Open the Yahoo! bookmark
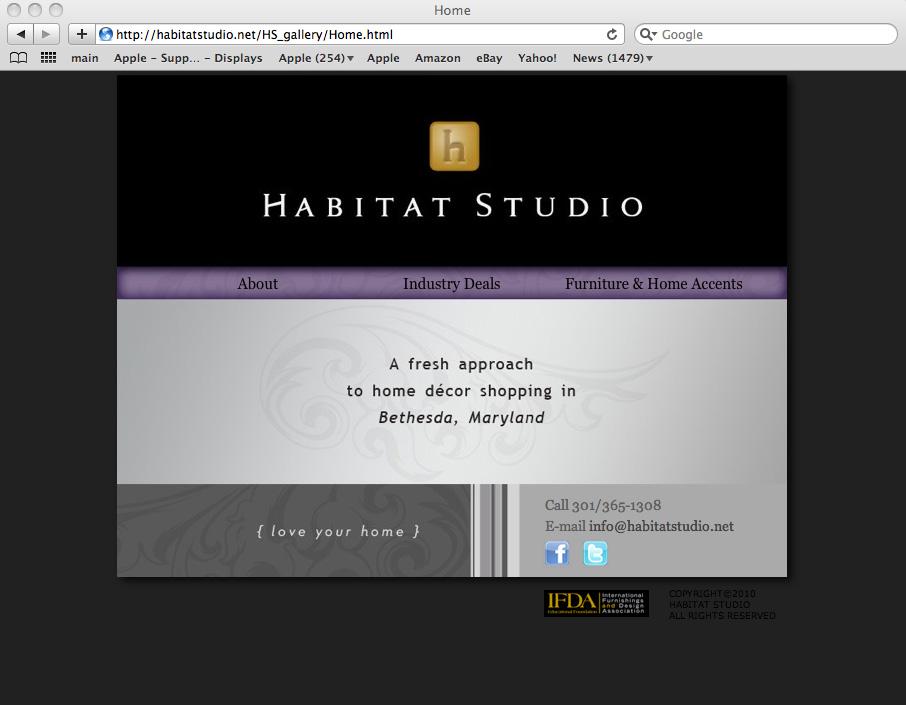 (x=537, y=58)
